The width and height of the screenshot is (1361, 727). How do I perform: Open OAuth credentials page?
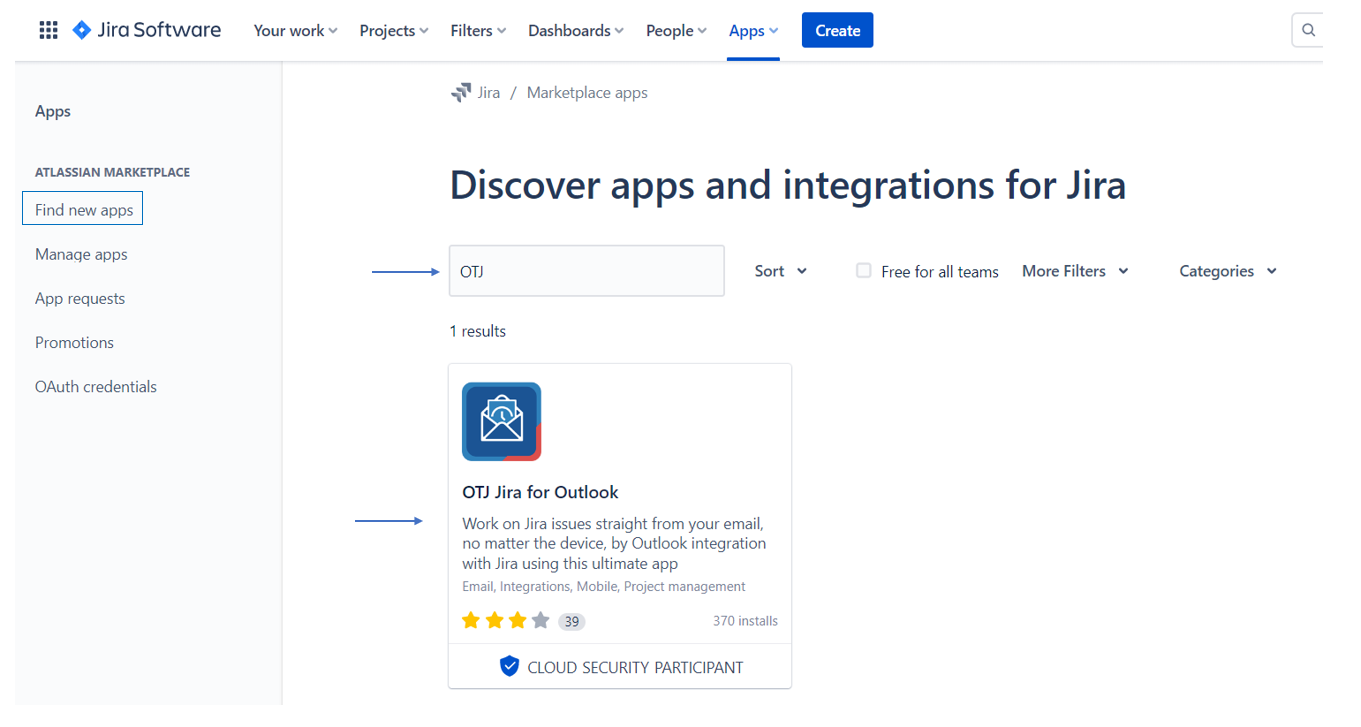[96, 386]
